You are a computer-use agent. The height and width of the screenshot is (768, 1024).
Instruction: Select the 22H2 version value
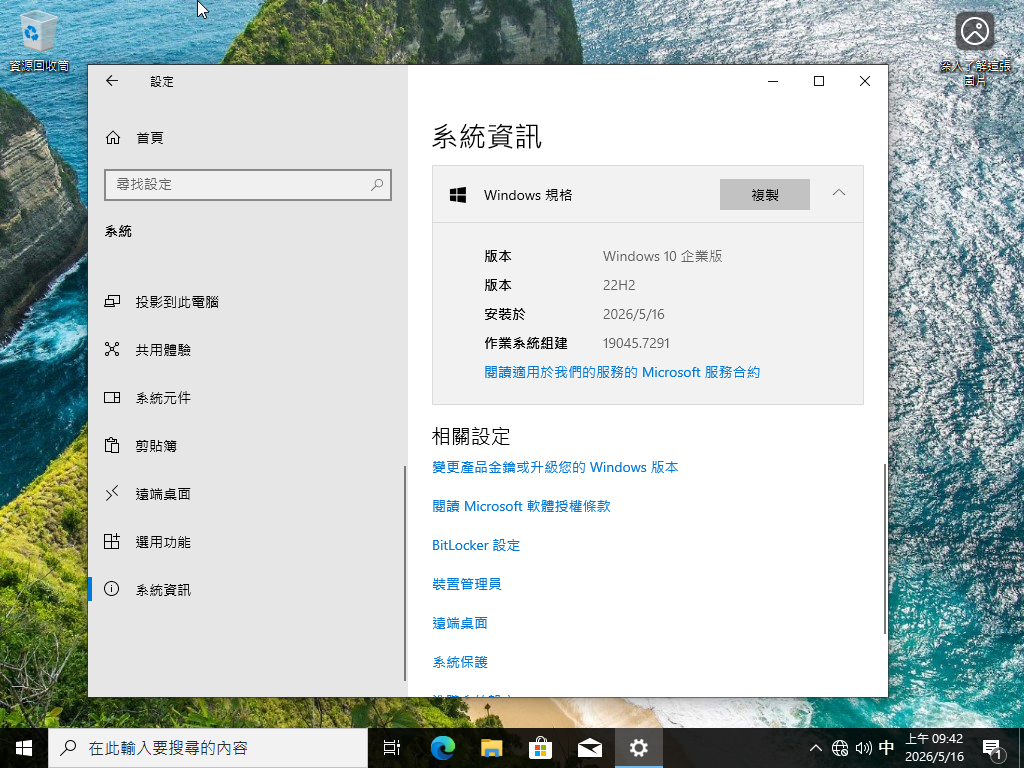click(x=619, y=285)
